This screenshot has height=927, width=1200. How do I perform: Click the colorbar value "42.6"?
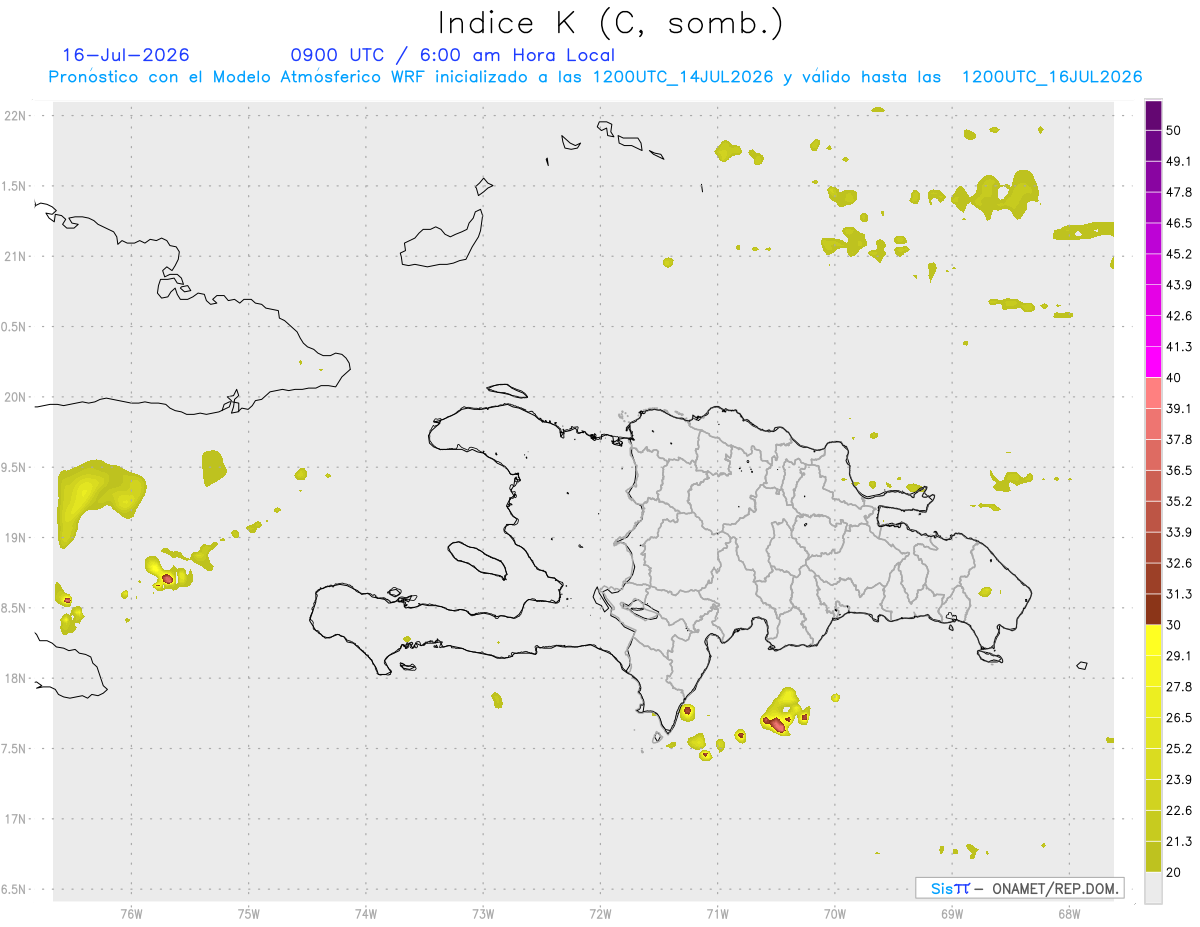point(1179,316)
